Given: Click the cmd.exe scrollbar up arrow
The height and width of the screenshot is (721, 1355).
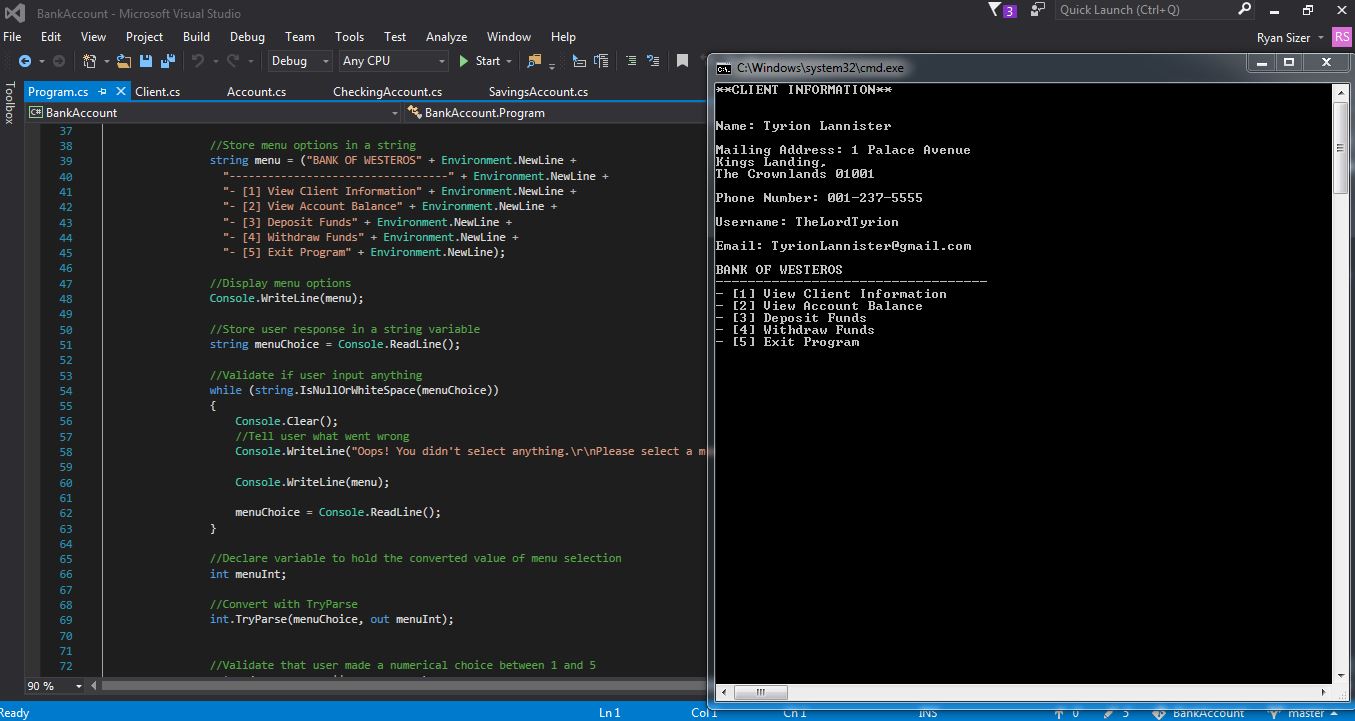Looking at the screenshot, I should tap(1340, 91).
